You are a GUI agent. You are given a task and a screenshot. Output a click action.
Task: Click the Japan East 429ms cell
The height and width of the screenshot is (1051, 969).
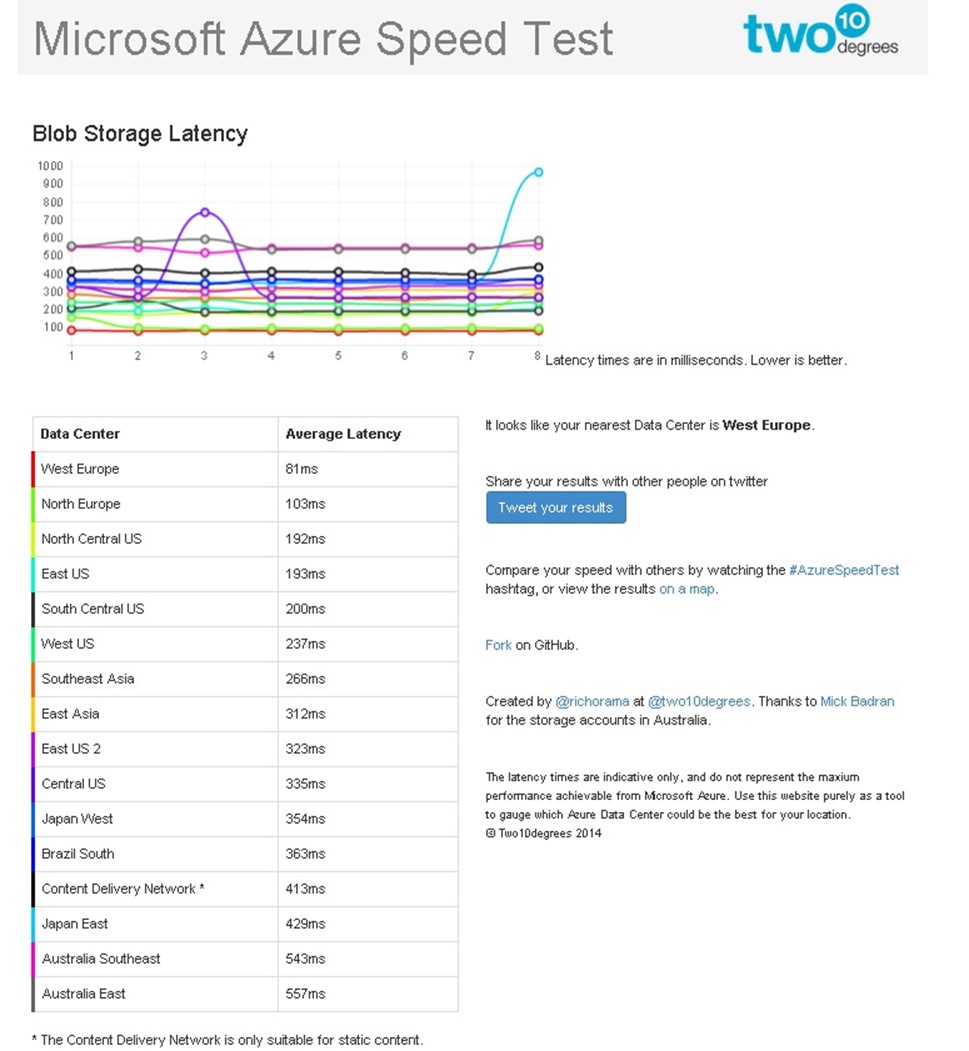(305, 924)
